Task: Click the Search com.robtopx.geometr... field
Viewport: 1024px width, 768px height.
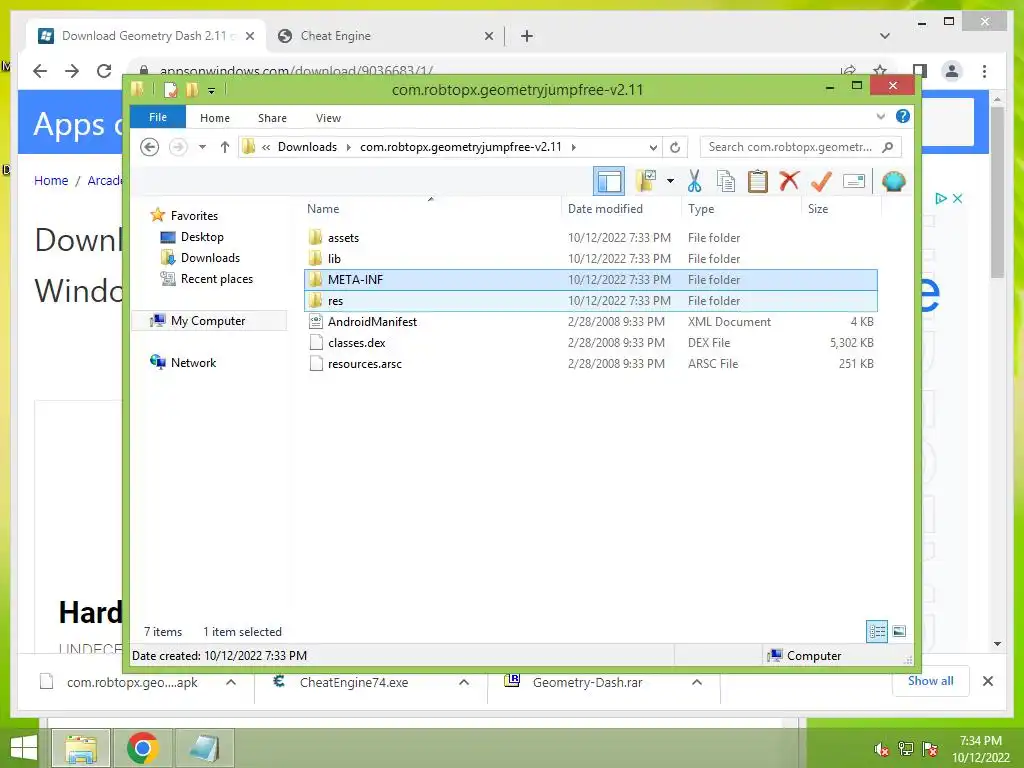Action: point(801,147)
